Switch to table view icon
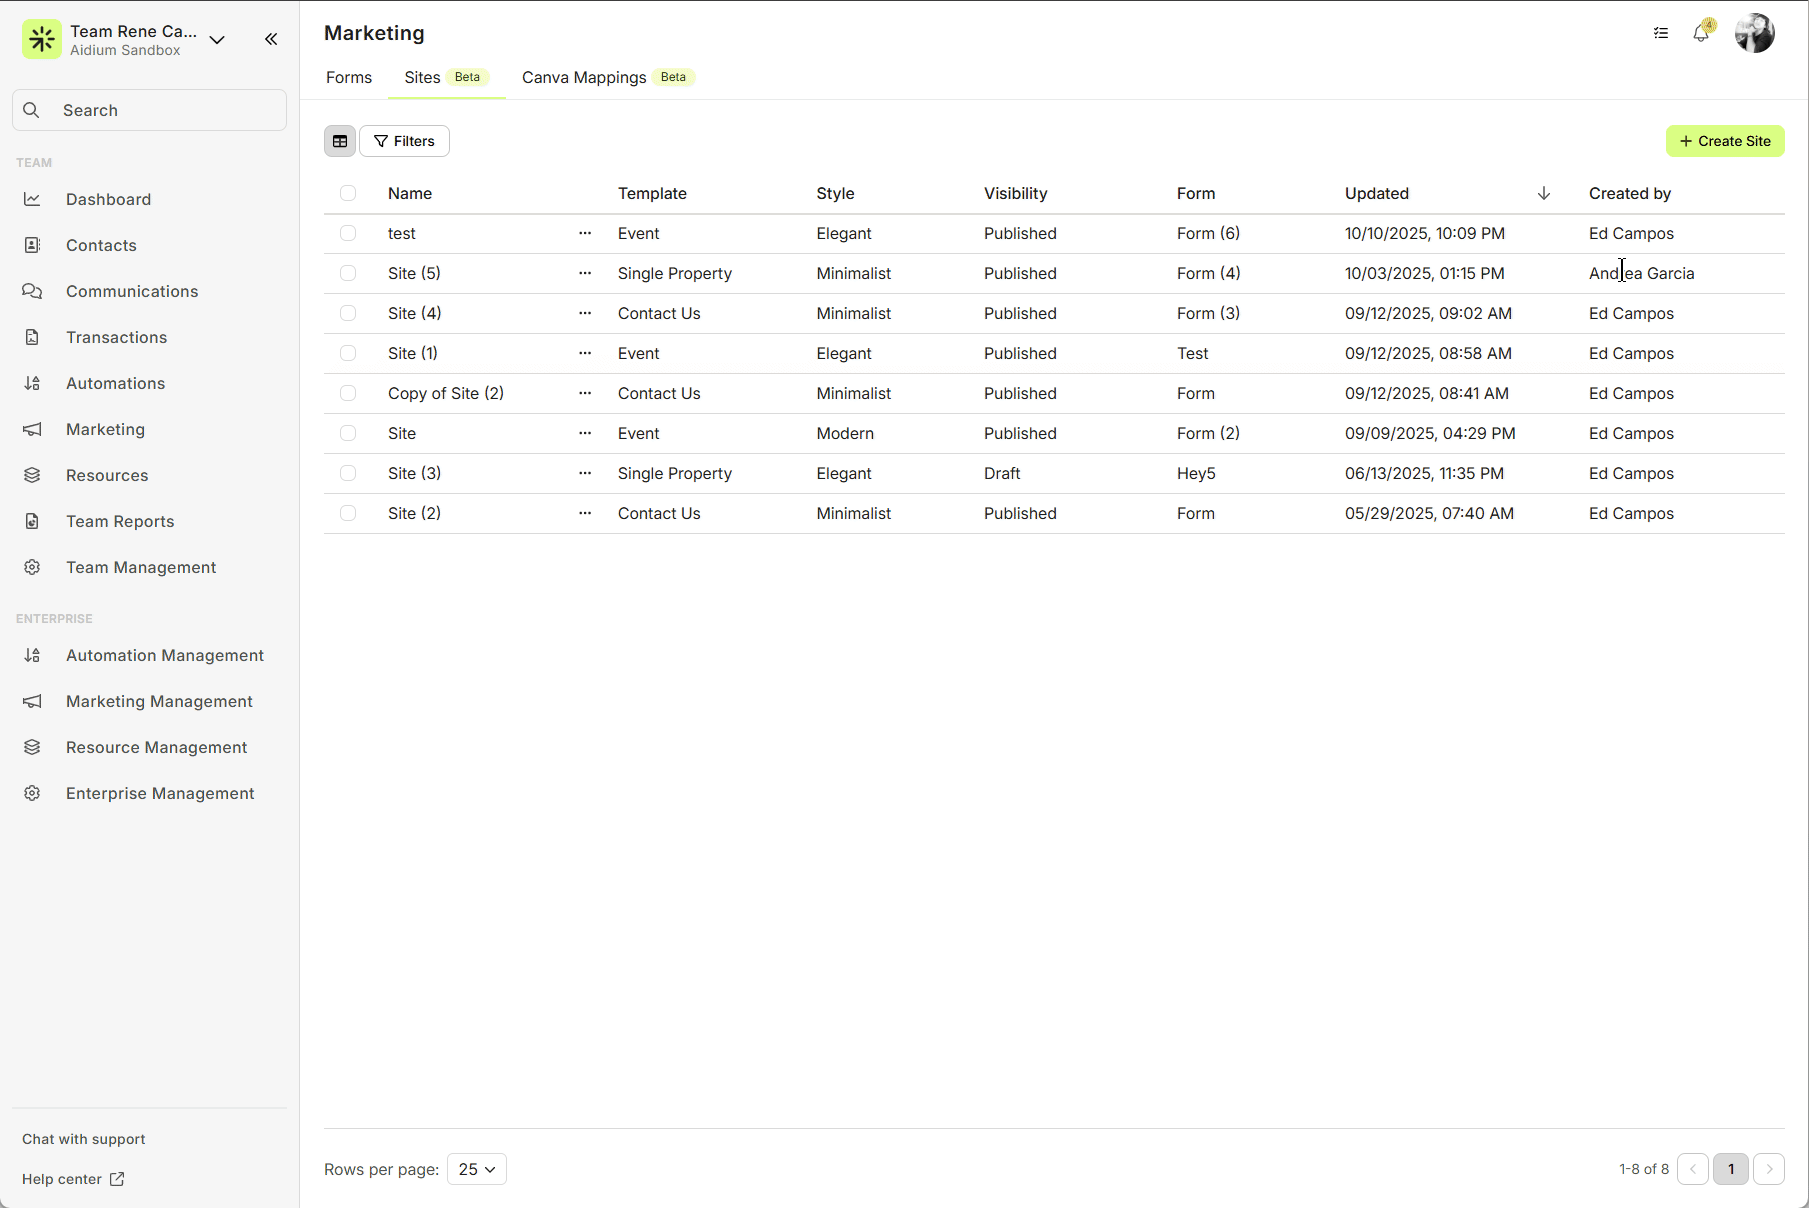The height and width of the screenshot is (1208, 1809). pos(340,141)
